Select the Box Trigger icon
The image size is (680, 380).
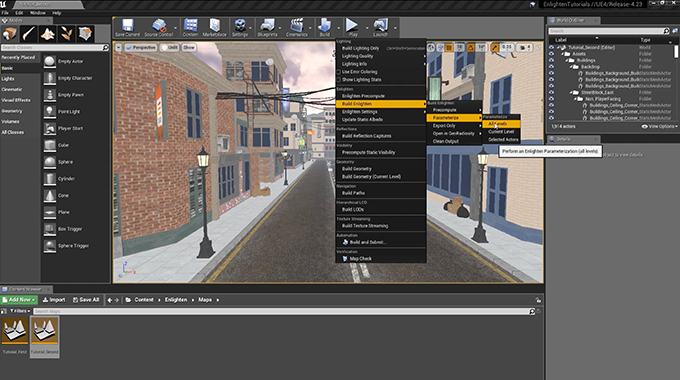click(x=50, y=229)
